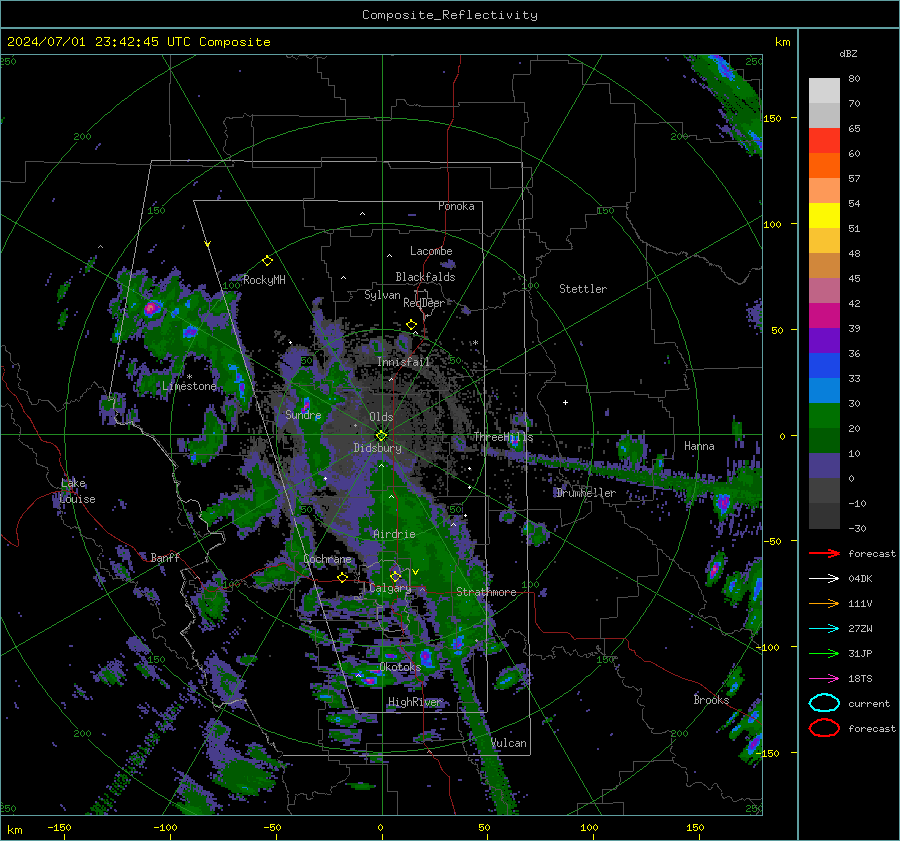Click the bright yellow 54-51 dBZ swatch
900x841 pixels.
pyautogui.click(x=824, y=216)
